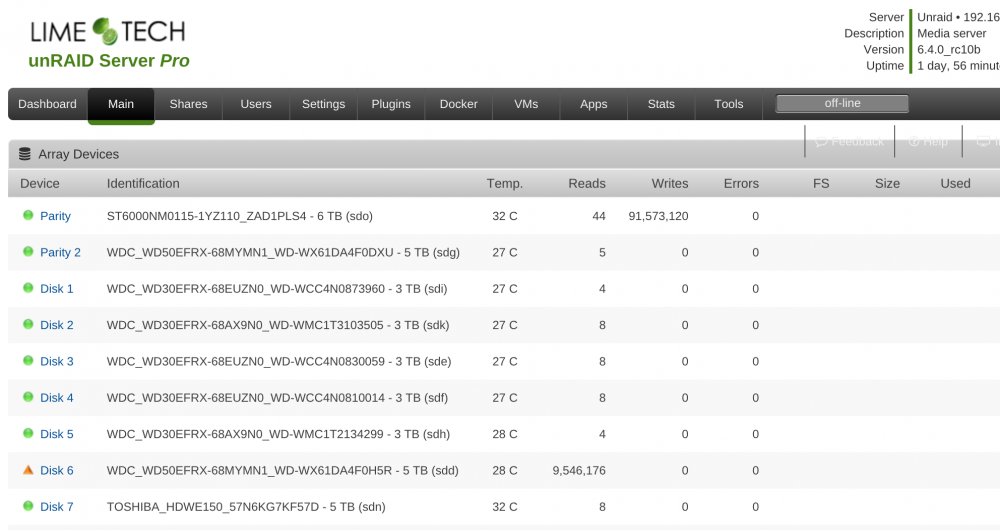This screenshot has width=1000, height=530.
Task: Click the 6.4.0_rc10b version text
Action: [949, 49]
